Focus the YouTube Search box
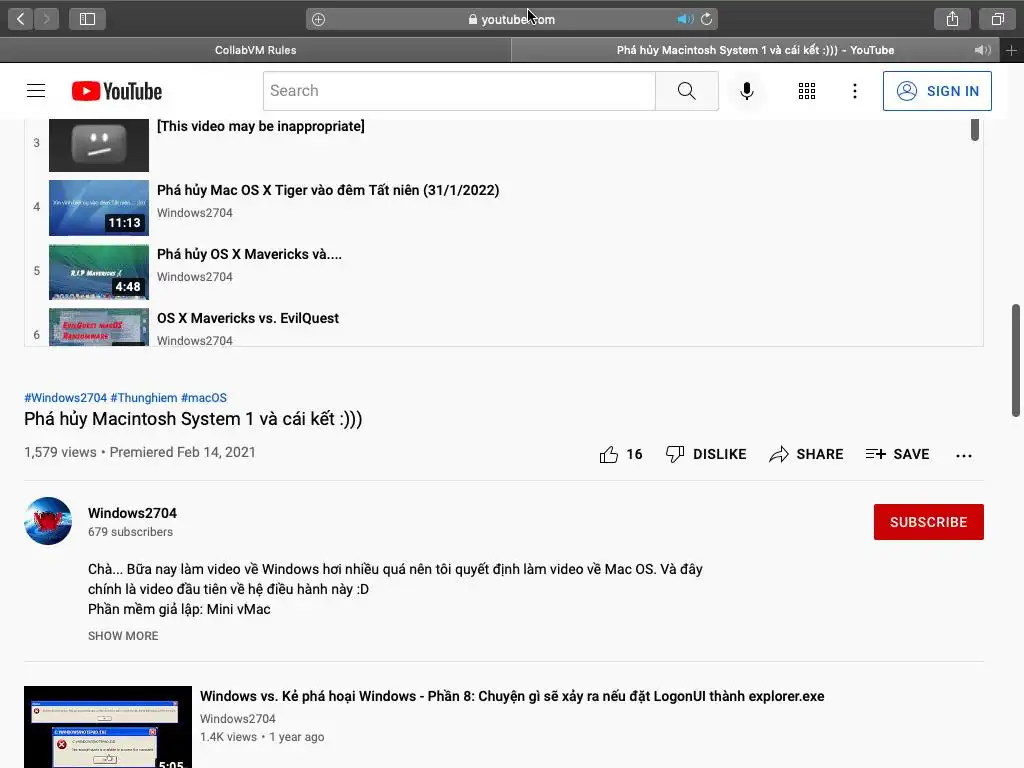 click(x=459, y=91)
